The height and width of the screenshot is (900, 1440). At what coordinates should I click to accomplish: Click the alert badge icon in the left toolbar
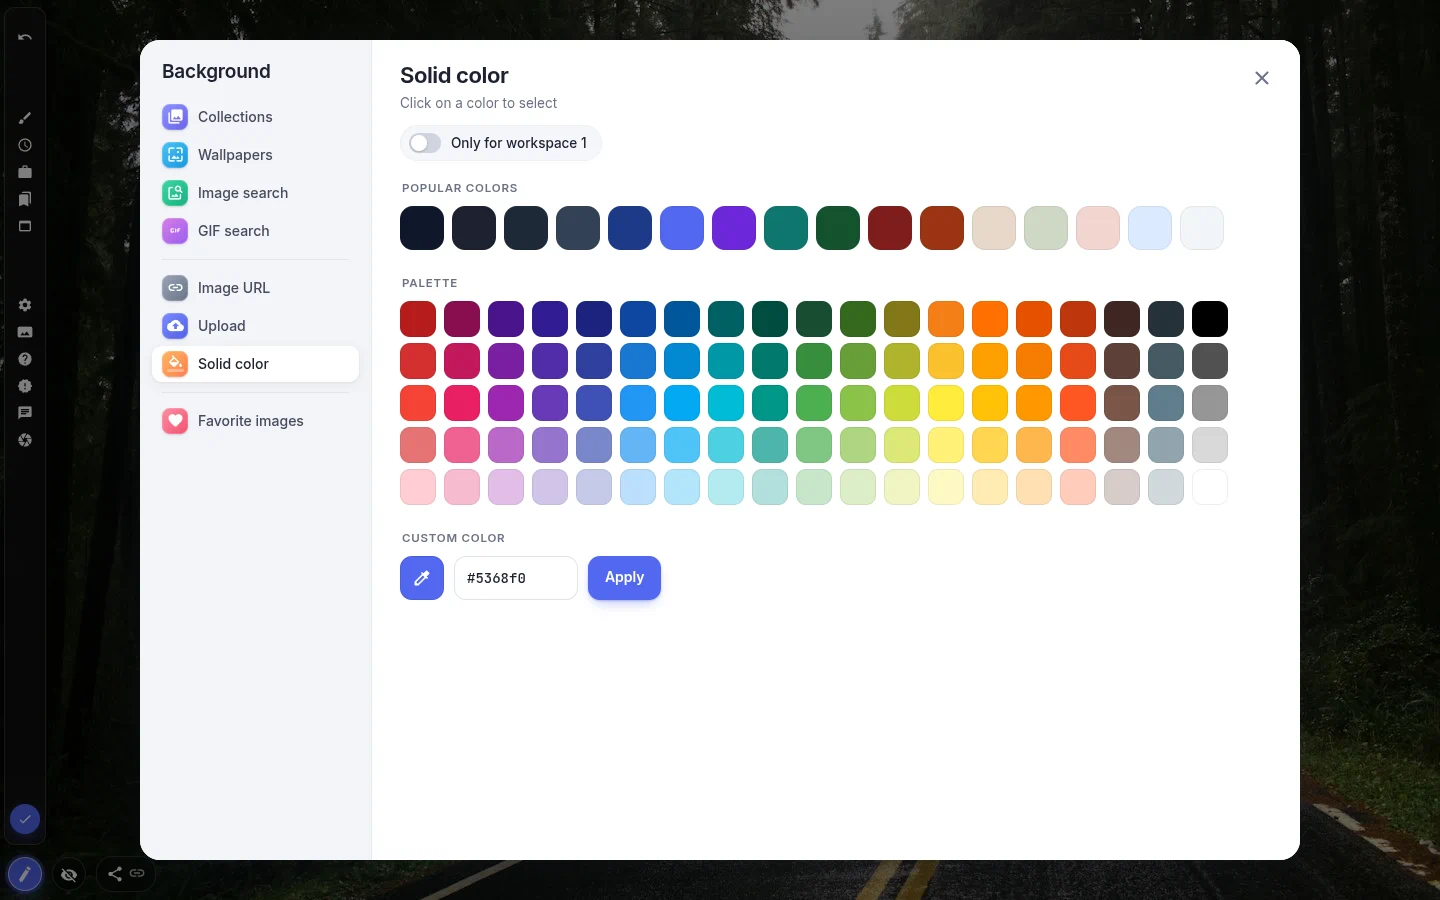pyautogui.click(x=25, y=386)
